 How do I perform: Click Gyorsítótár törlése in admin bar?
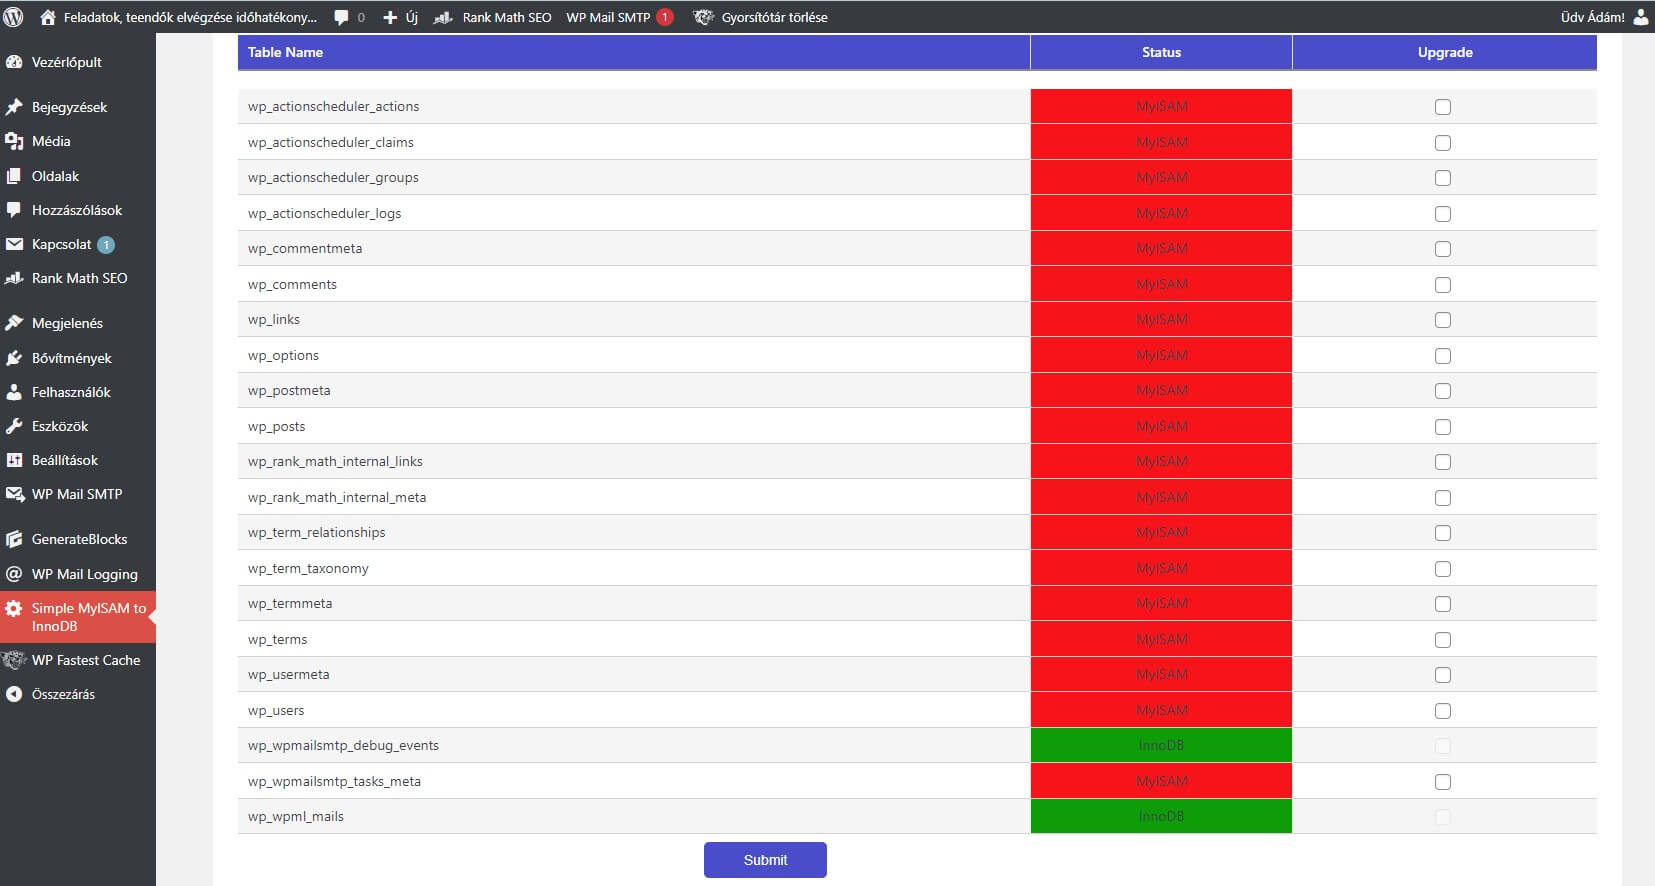point(774,17)
